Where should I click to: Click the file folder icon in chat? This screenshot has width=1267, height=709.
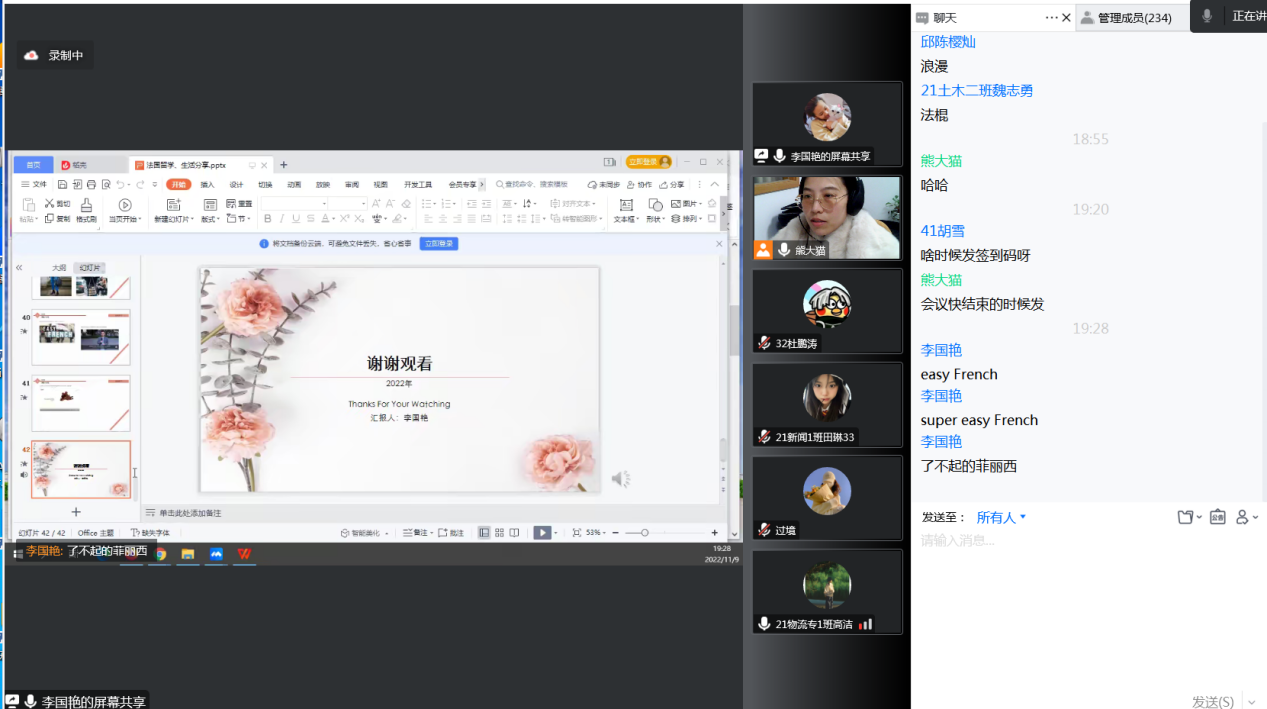click(1186, 517)
